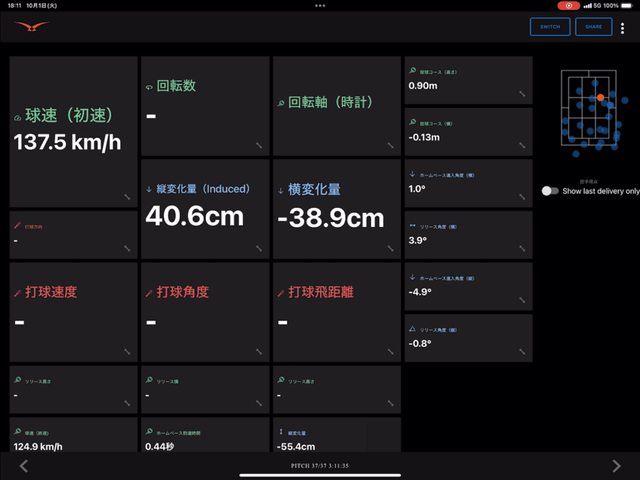Image resolution: width=640 pixels, height=480 pixels.
Task: Tap resize icon on 横変化量 tile
Action: point(391,250)
